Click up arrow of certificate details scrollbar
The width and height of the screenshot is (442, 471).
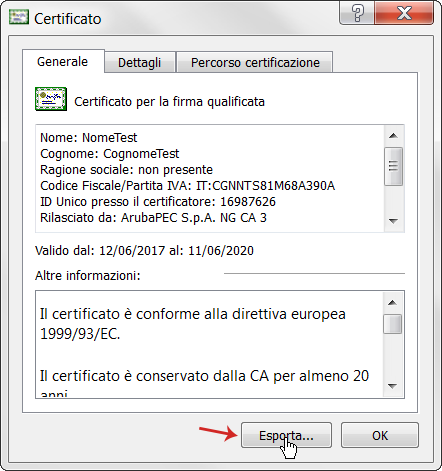[394, 136]
